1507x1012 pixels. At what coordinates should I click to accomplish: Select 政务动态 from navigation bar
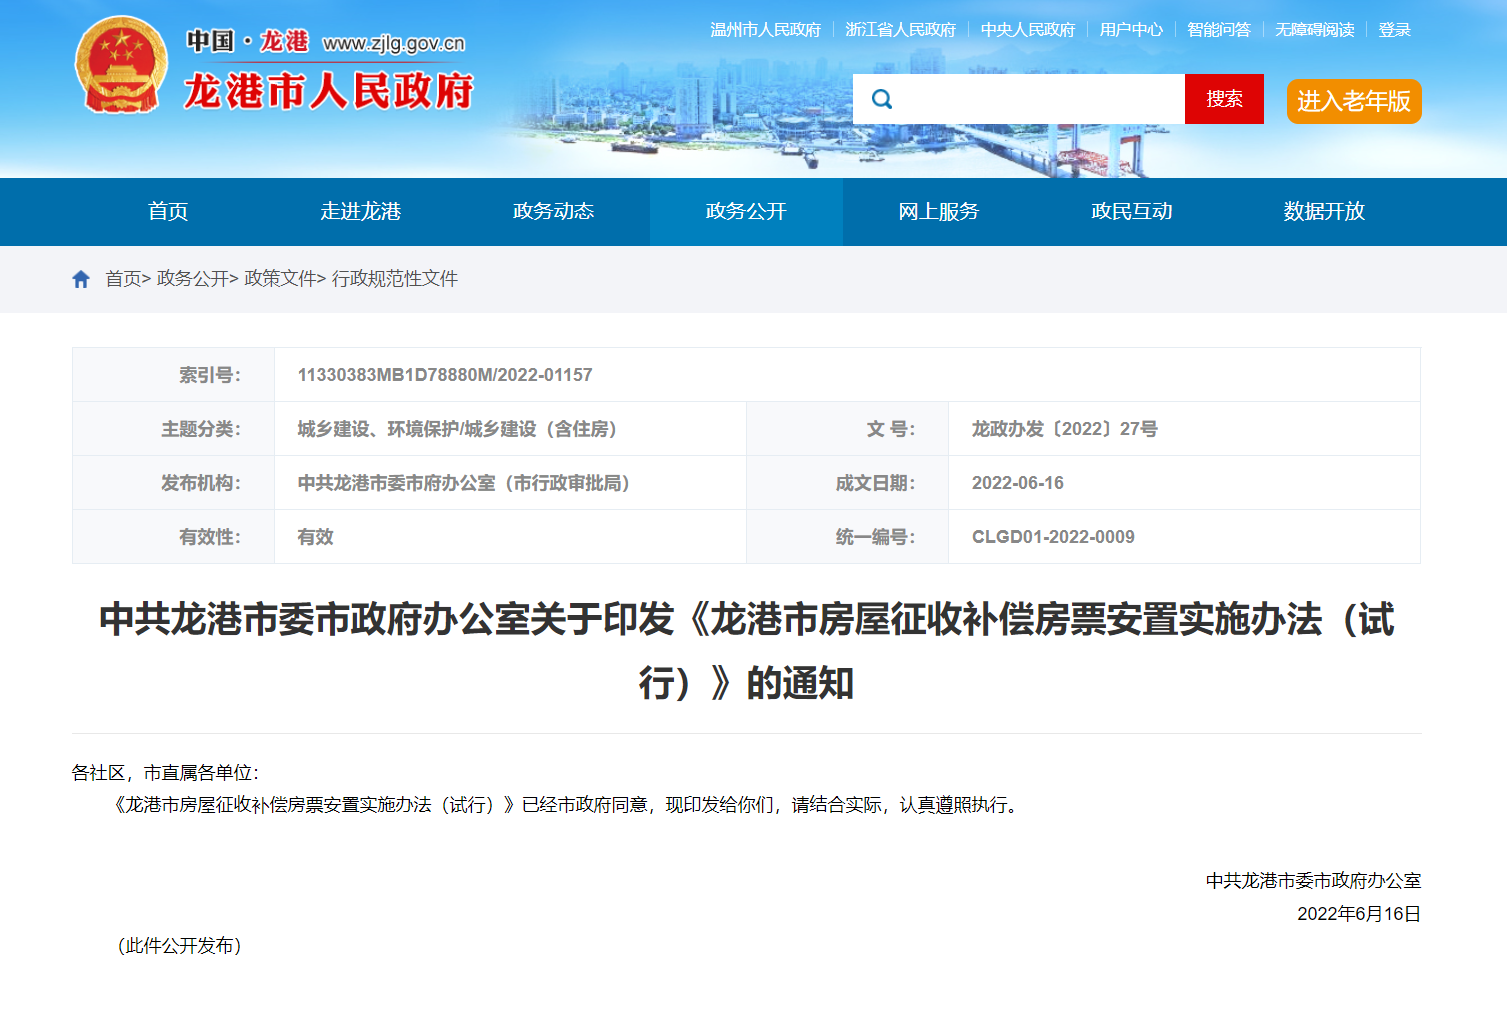pyautogui.click(x=553, y=212)
